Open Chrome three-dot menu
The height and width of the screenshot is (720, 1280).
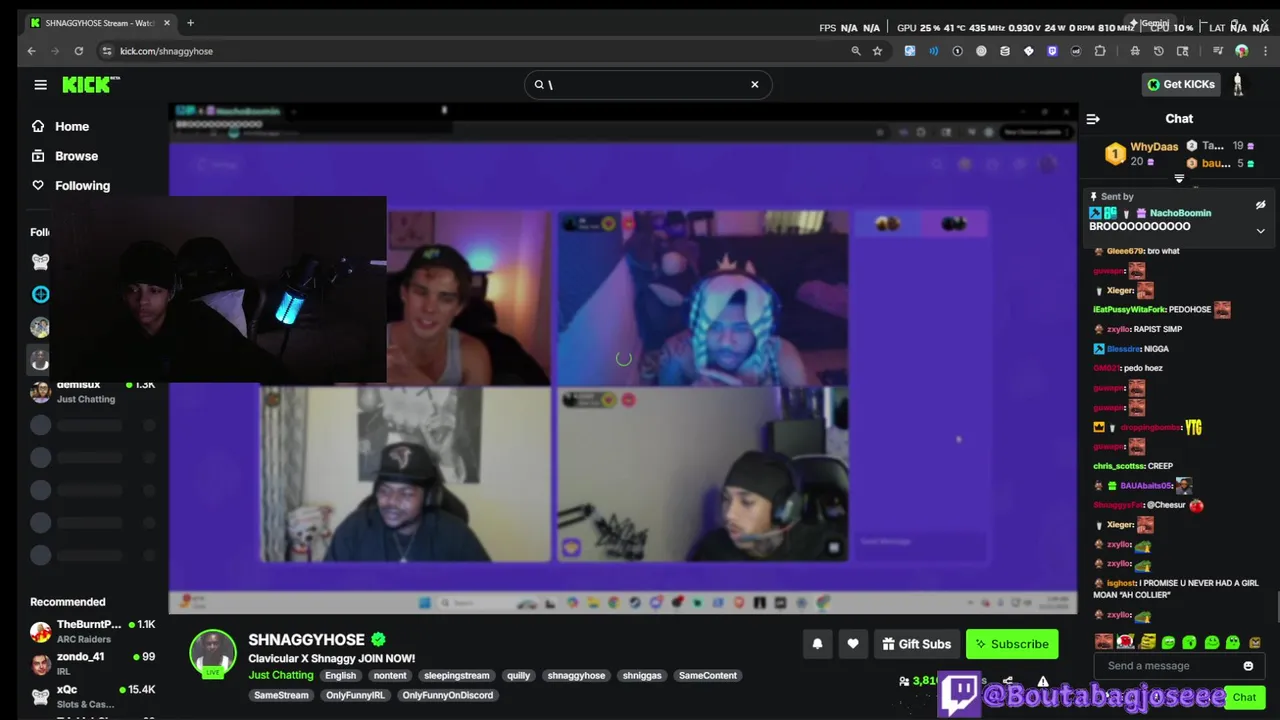1263,51
